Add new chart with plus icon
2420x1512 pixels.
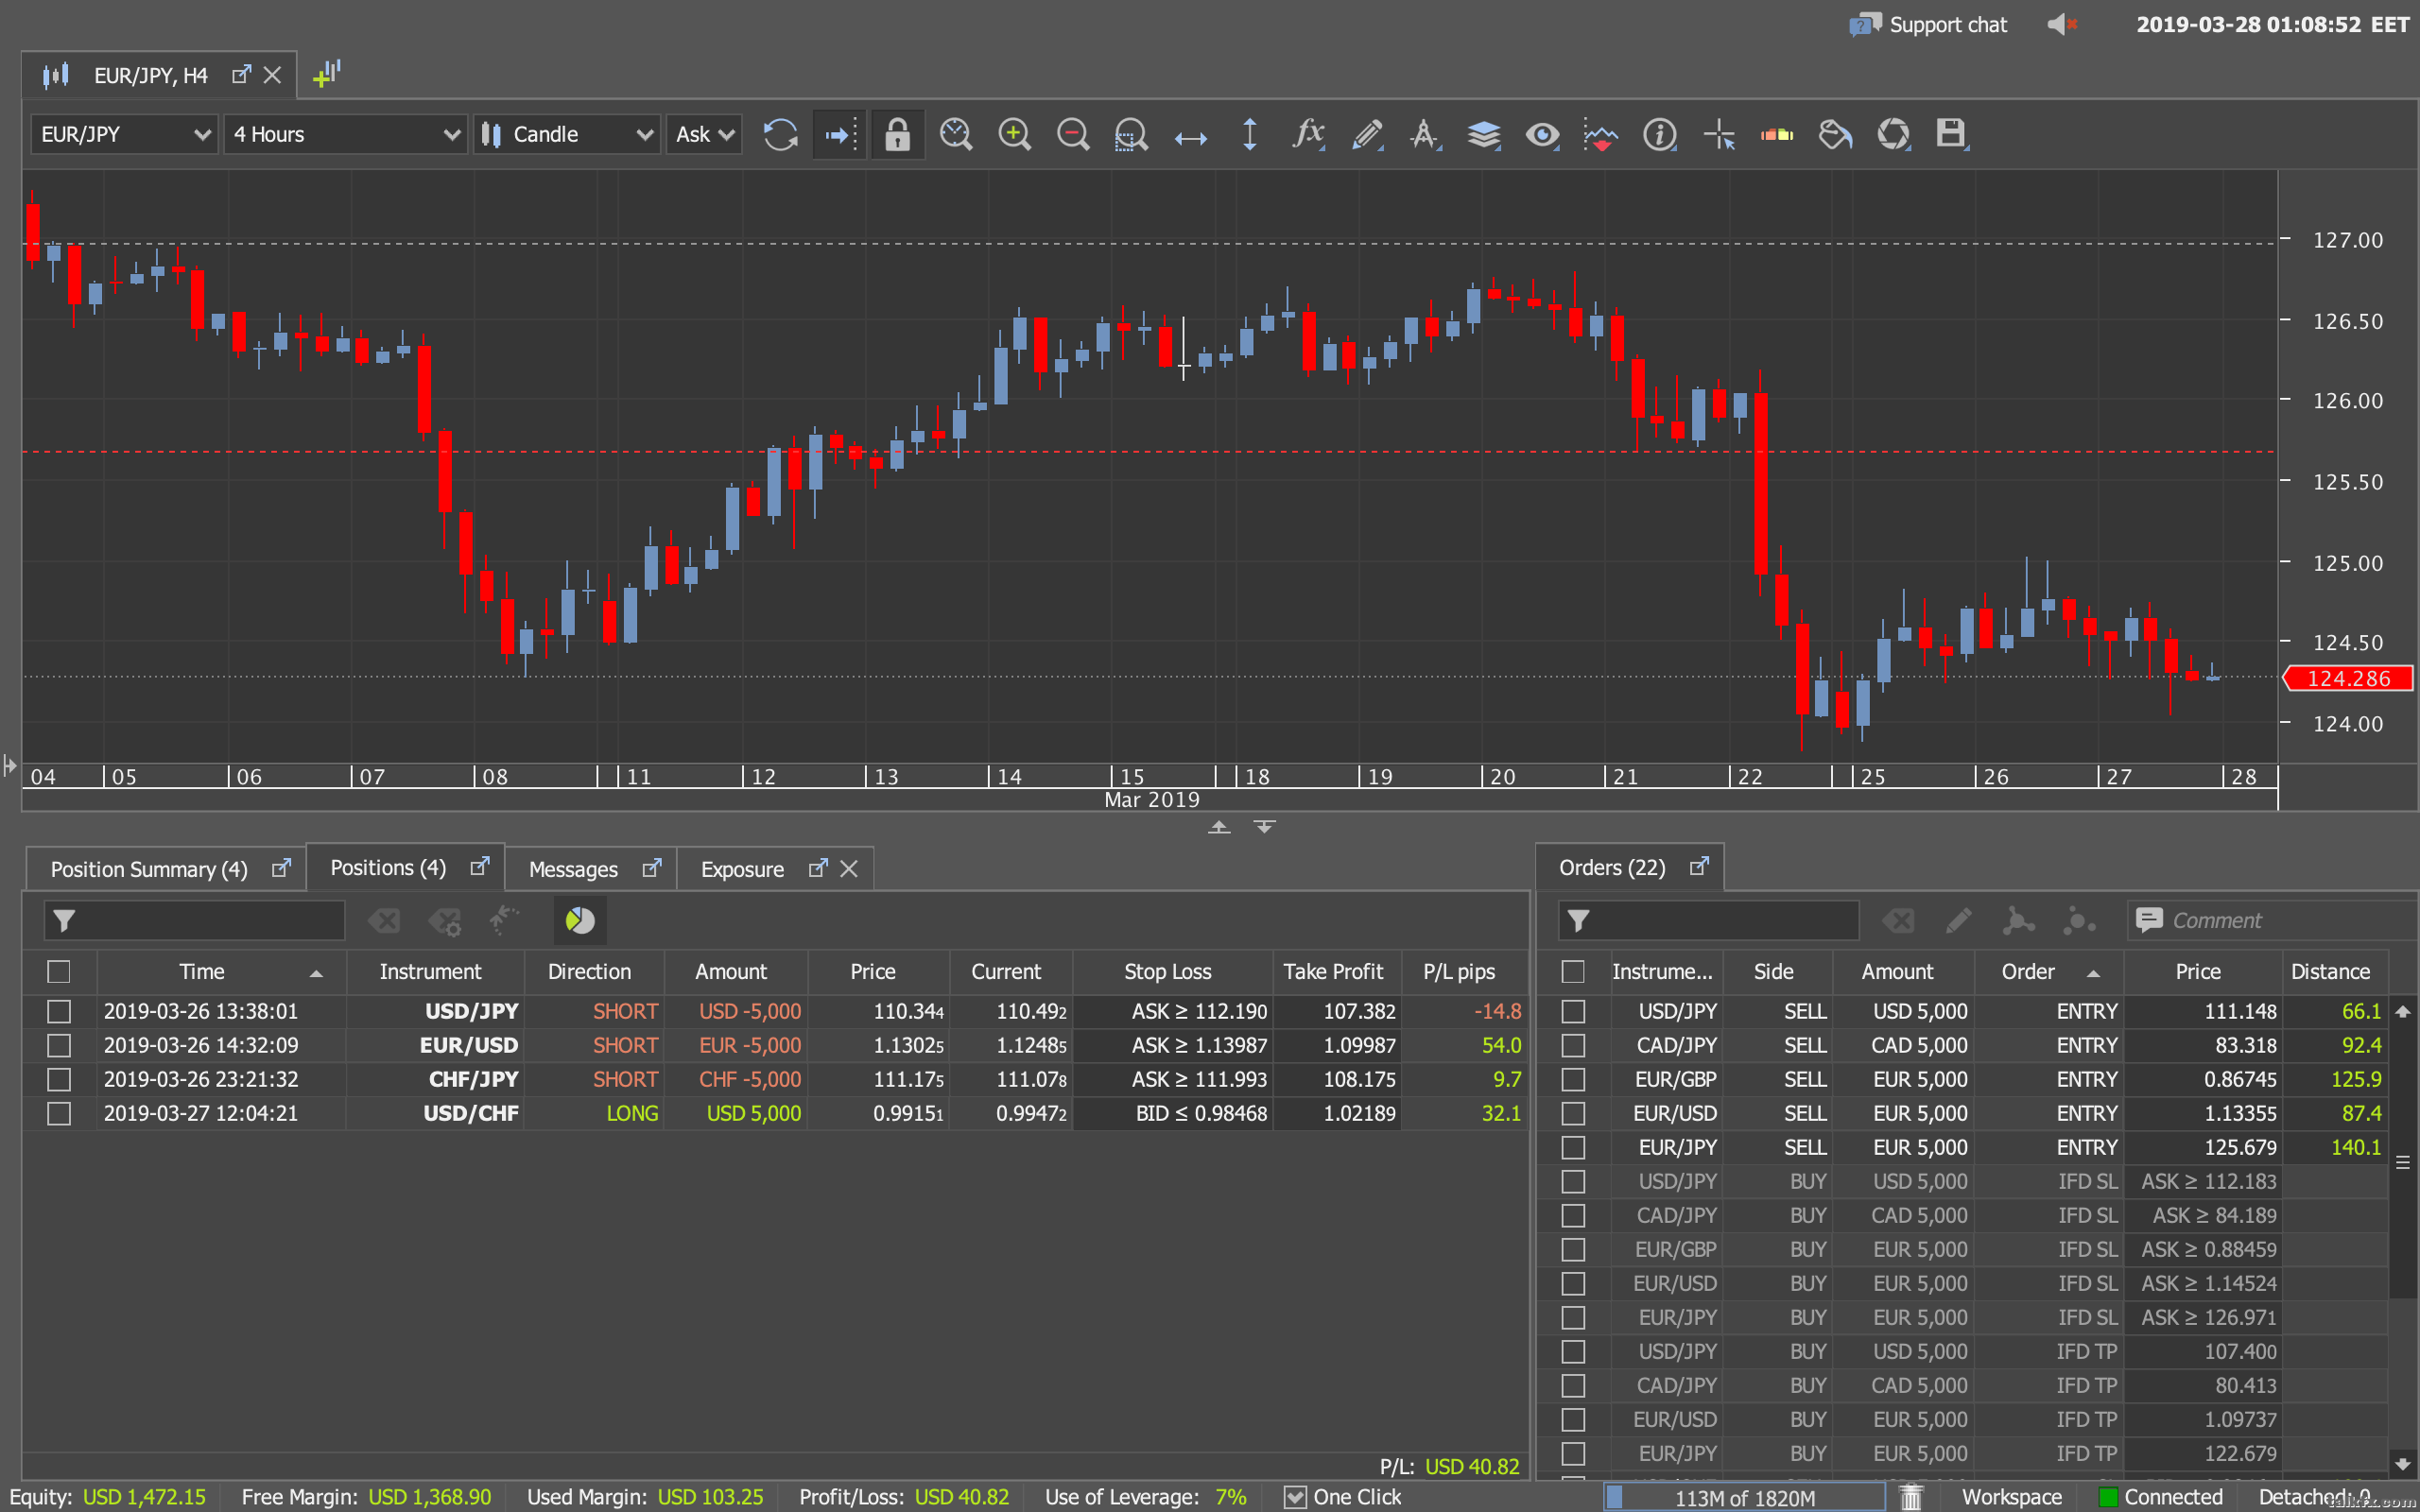[327, 74]
